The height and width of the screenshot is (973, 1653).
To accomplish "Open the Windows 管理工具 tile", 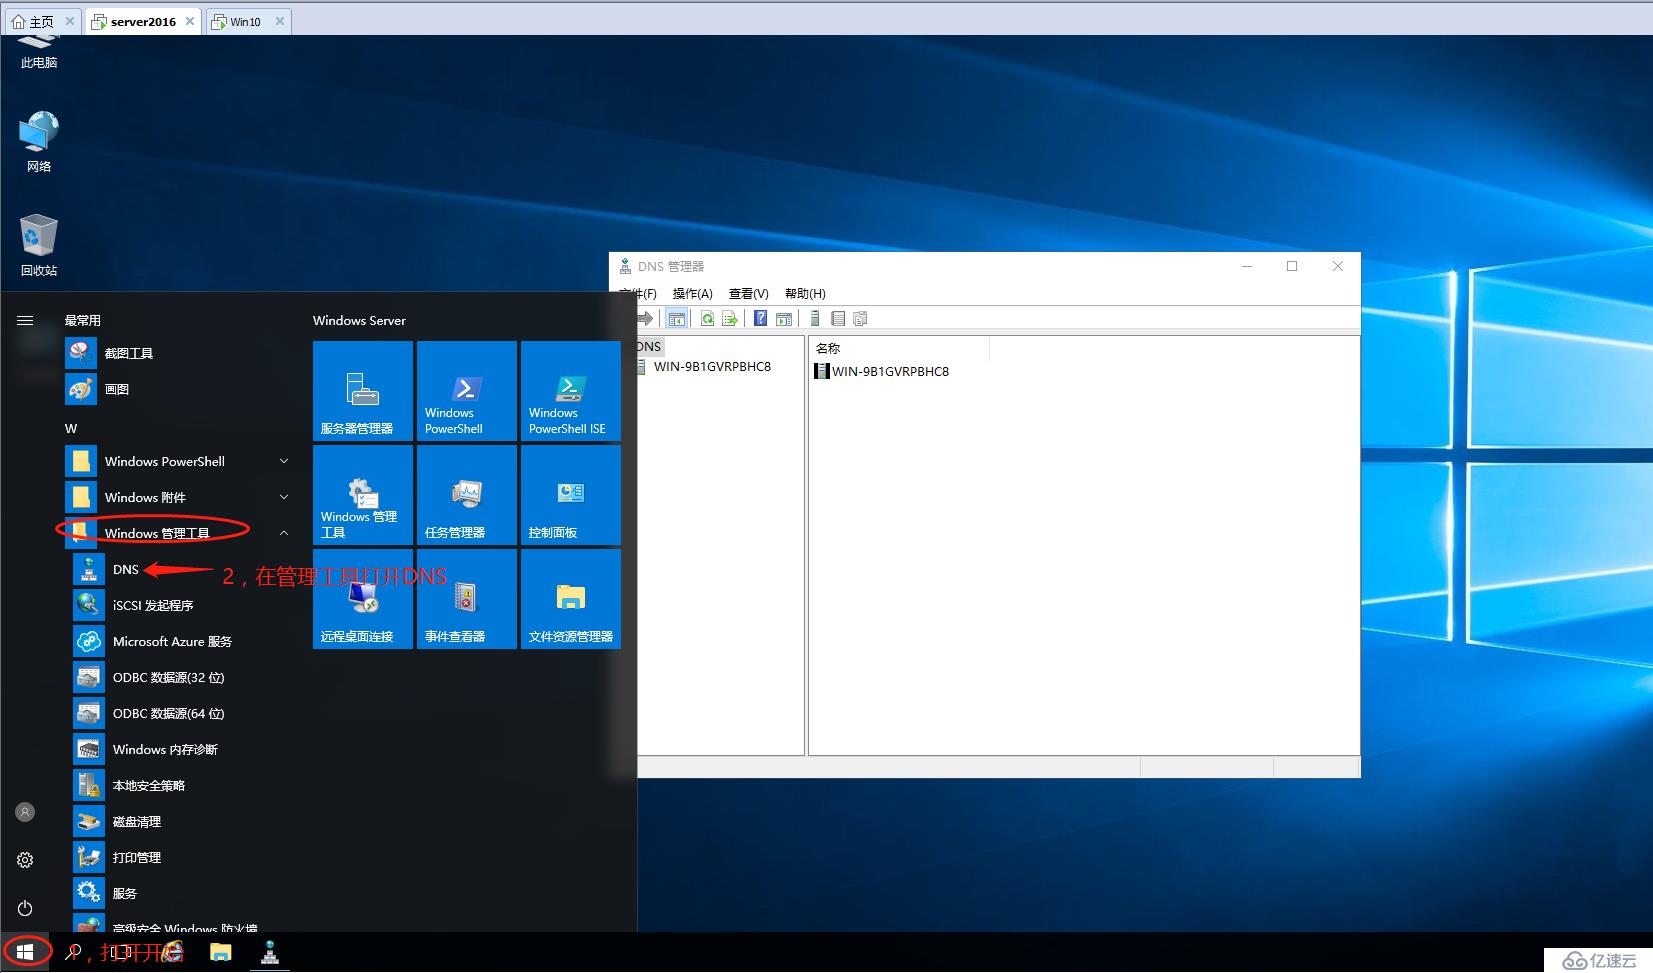I will point(363,495).
